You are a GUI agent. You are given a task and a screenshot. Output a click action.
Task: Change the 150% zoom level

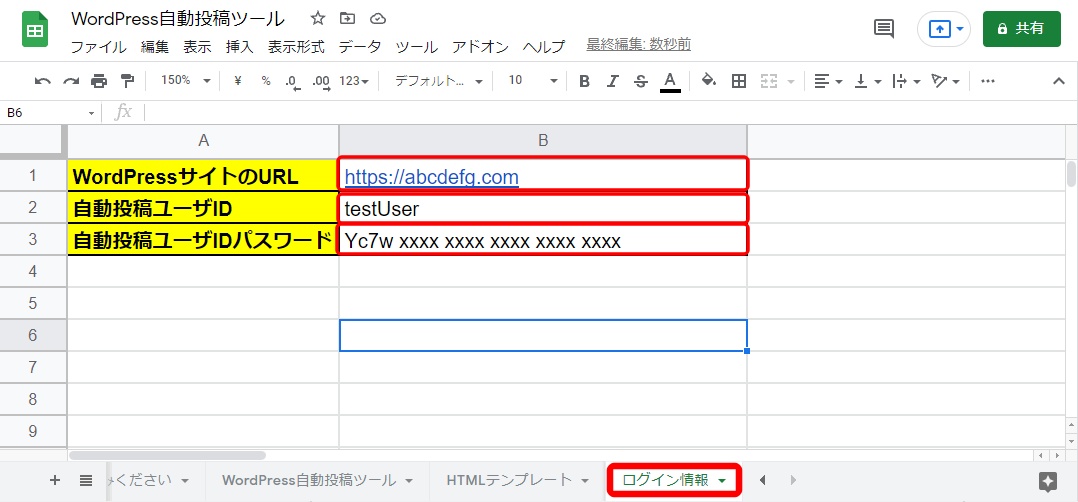click(185, 80)
